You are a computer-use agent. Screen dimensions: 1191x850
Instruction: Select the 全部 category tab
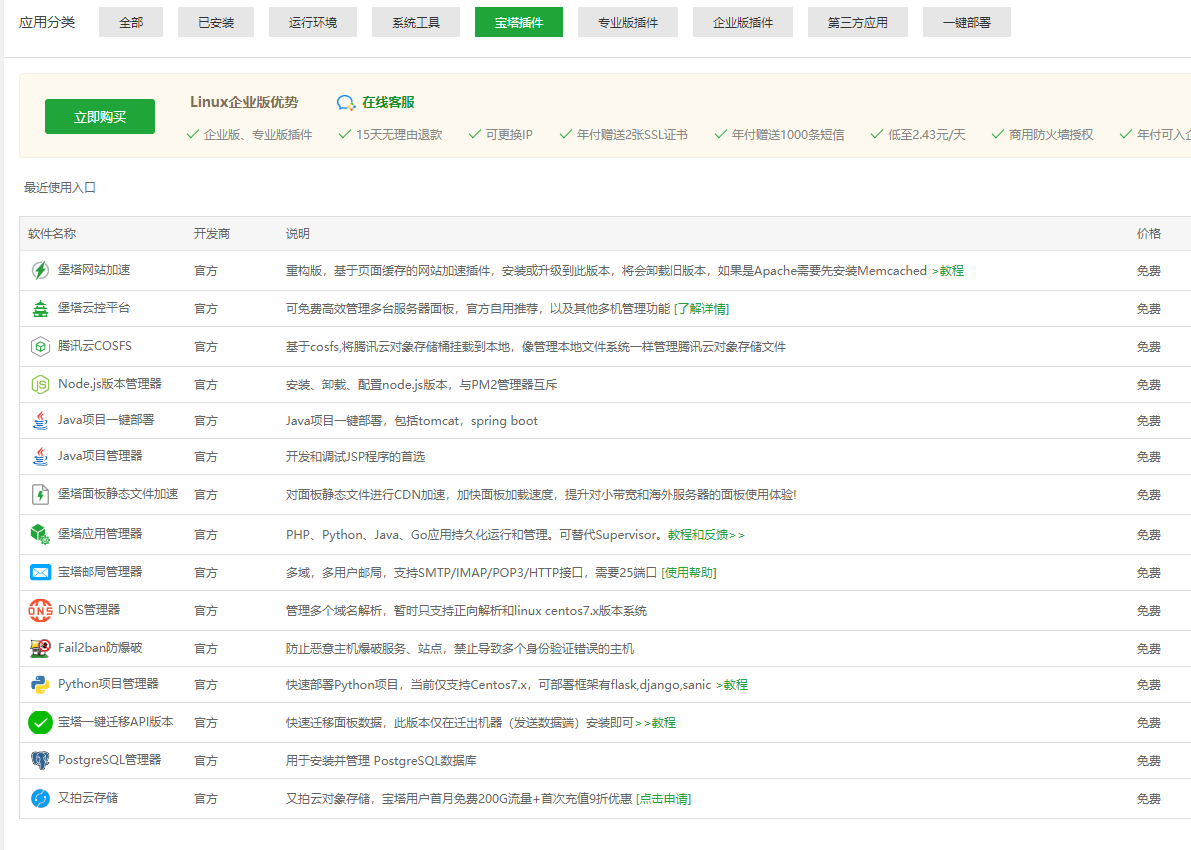click(131, 22)
